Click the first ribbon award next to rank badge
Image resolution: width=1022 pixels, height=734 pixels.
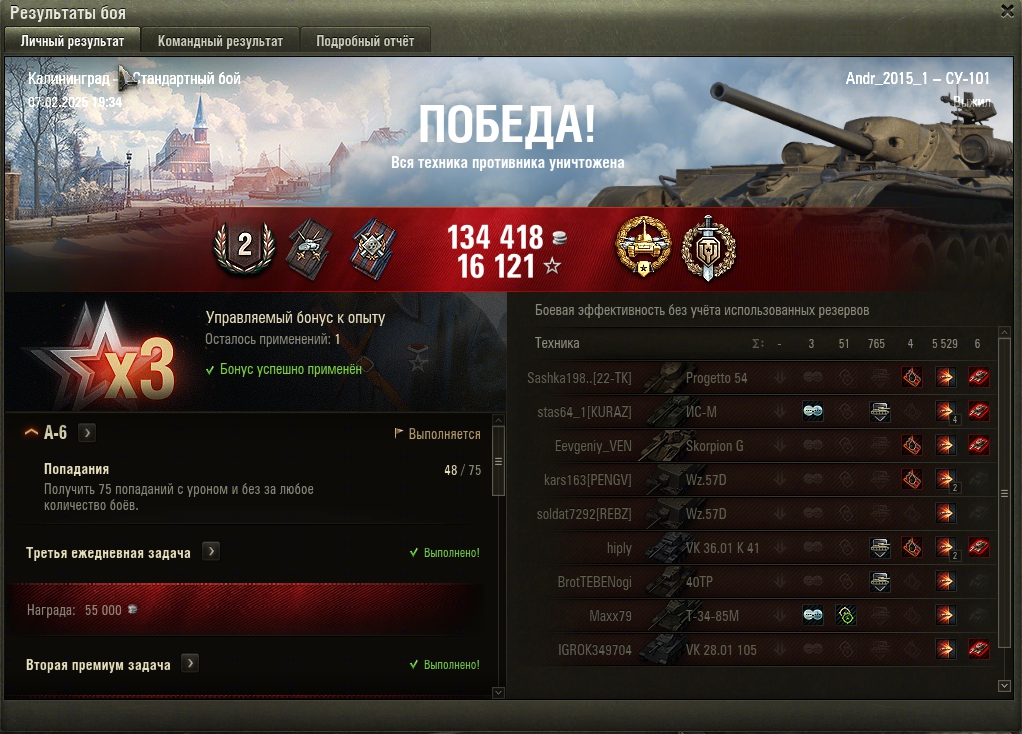(310, 248)
